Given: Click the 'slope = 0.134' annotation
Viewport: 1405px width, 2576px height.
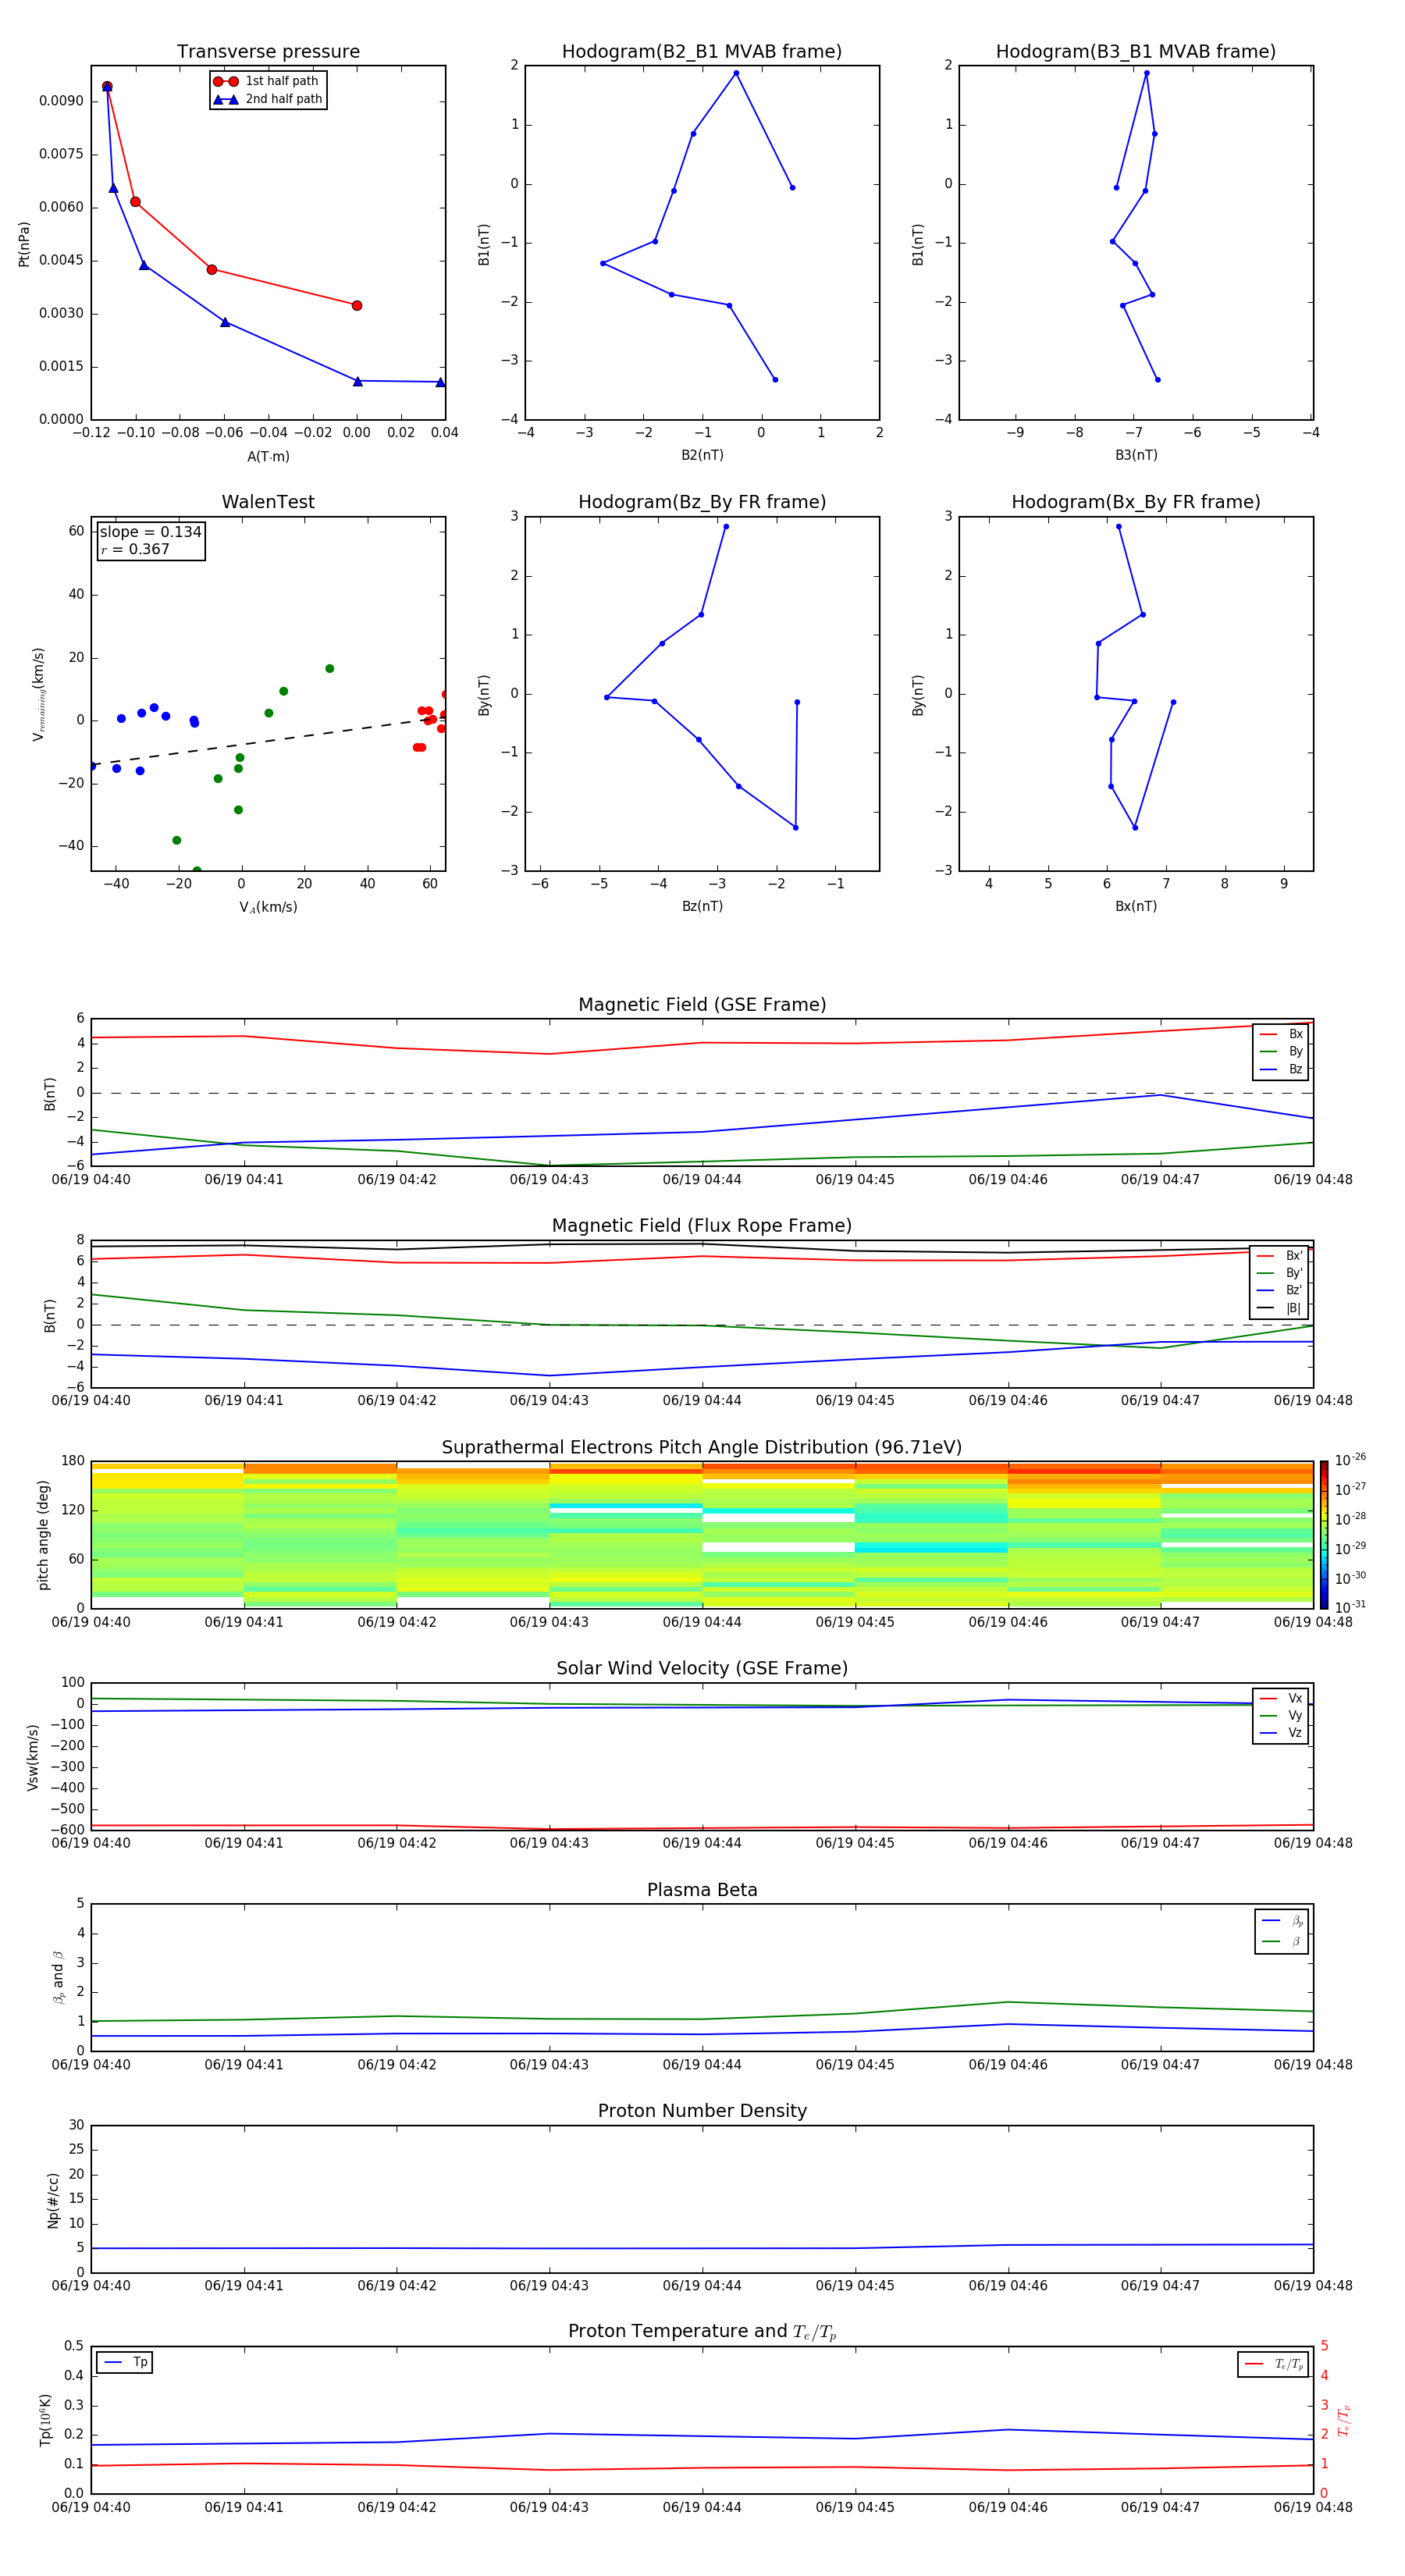Looking at the screenshot, I should [151, 532].
